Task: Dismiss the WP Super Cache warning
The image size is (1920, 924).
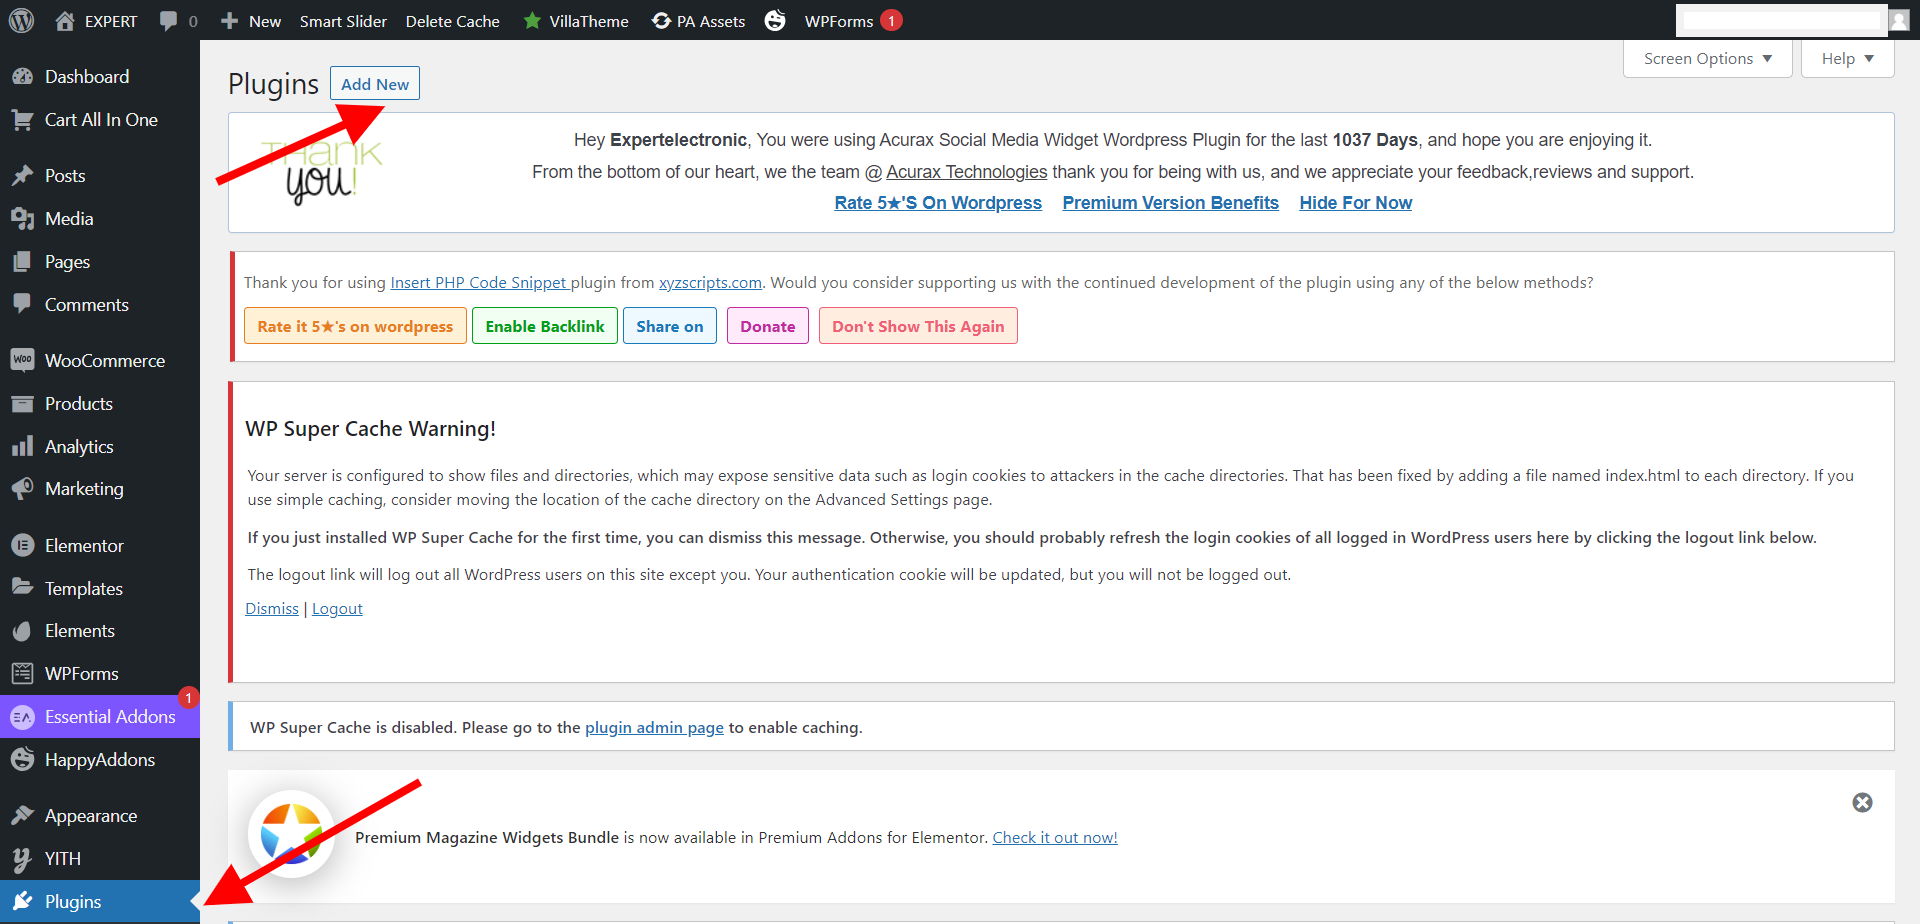Action: click(272, 609)
